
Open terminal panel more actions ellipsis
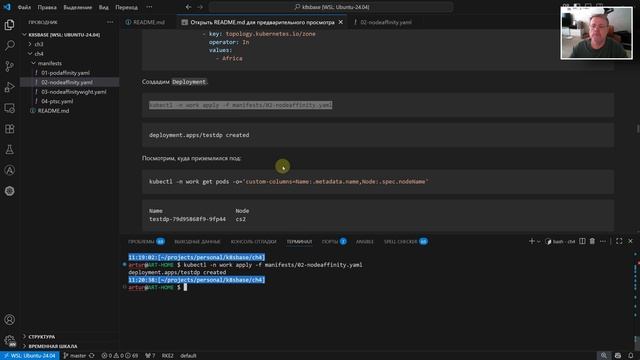(603, 241)
